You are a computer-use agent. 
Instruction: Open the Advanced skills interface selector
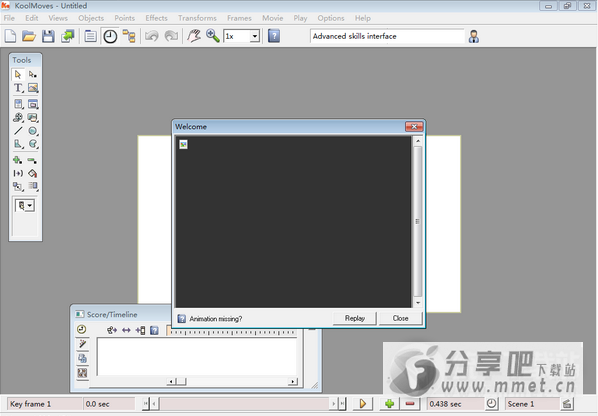pyautogui.click(x=387, y=36)
